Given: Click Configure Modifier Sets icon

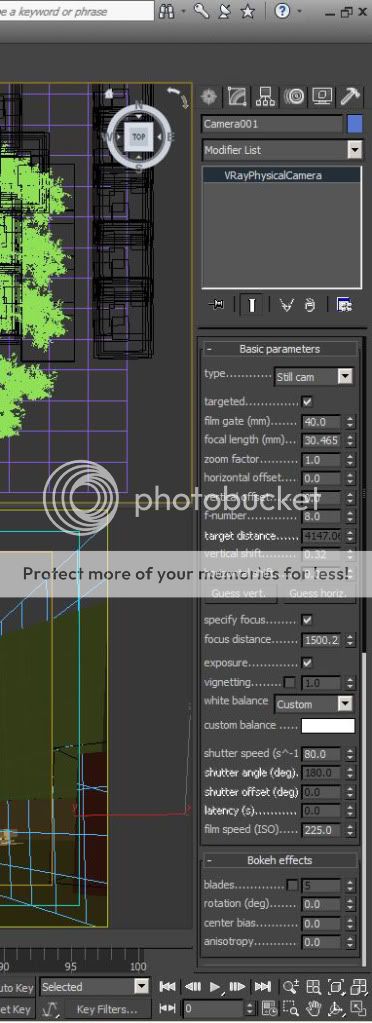Looking at the screenshot, I should point(344,304).
